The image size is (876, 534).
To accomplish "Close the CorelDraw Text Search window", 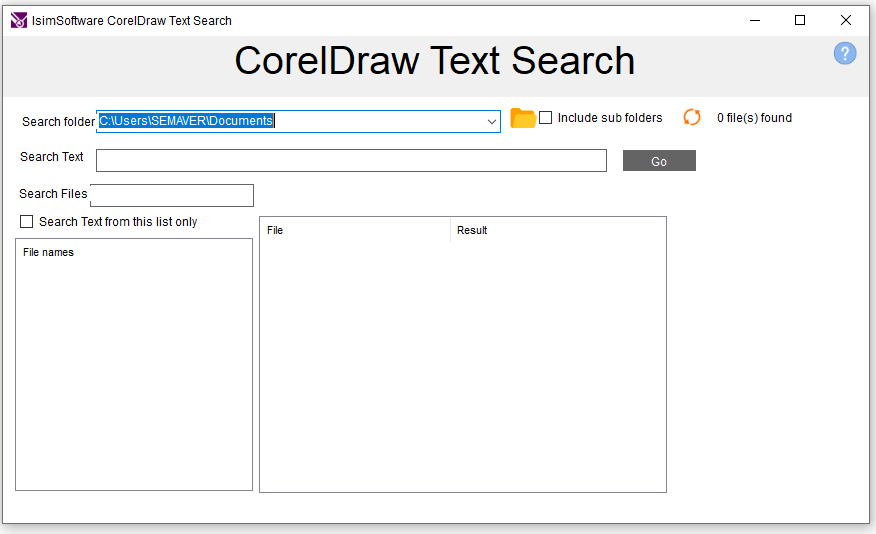I will click(x=846, y=21).
